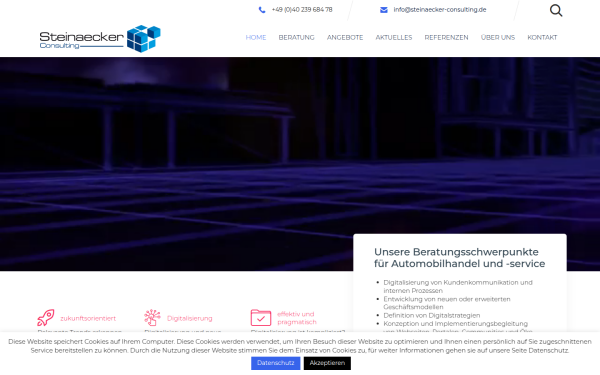Click the Steinaecker Consulting cube logo
The image size is (600, 375).
click(100, 39)
